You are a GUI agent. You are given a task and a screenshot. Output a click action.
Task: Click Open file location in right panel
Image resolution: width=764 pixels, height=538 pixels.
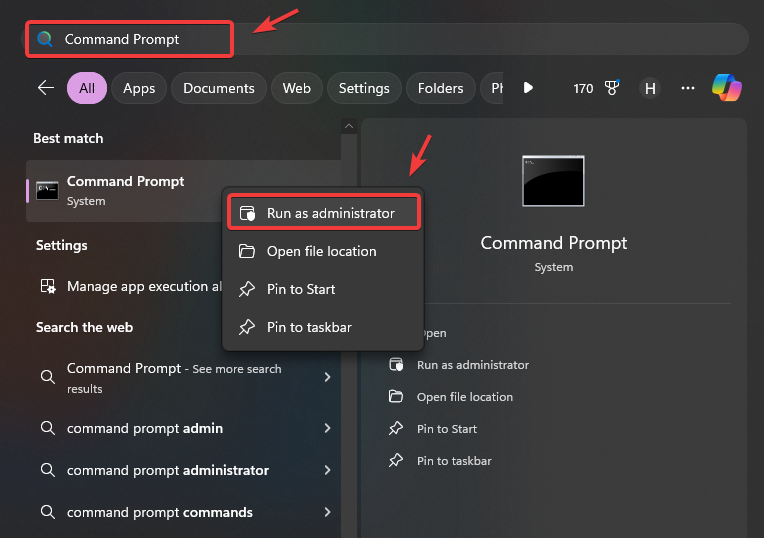[464, 397]
